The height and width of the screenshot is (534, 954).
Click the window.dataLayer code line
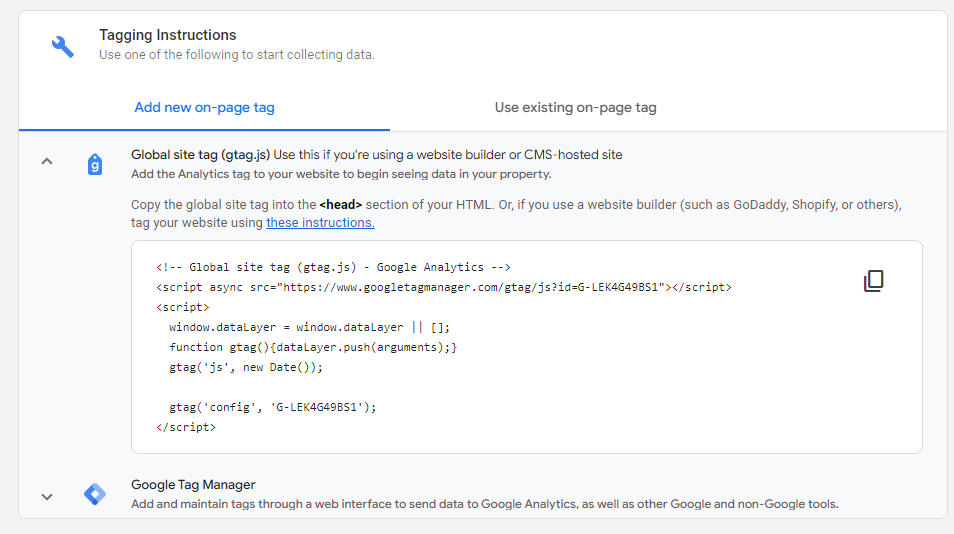pyautogui.click(x=310, y=327)
